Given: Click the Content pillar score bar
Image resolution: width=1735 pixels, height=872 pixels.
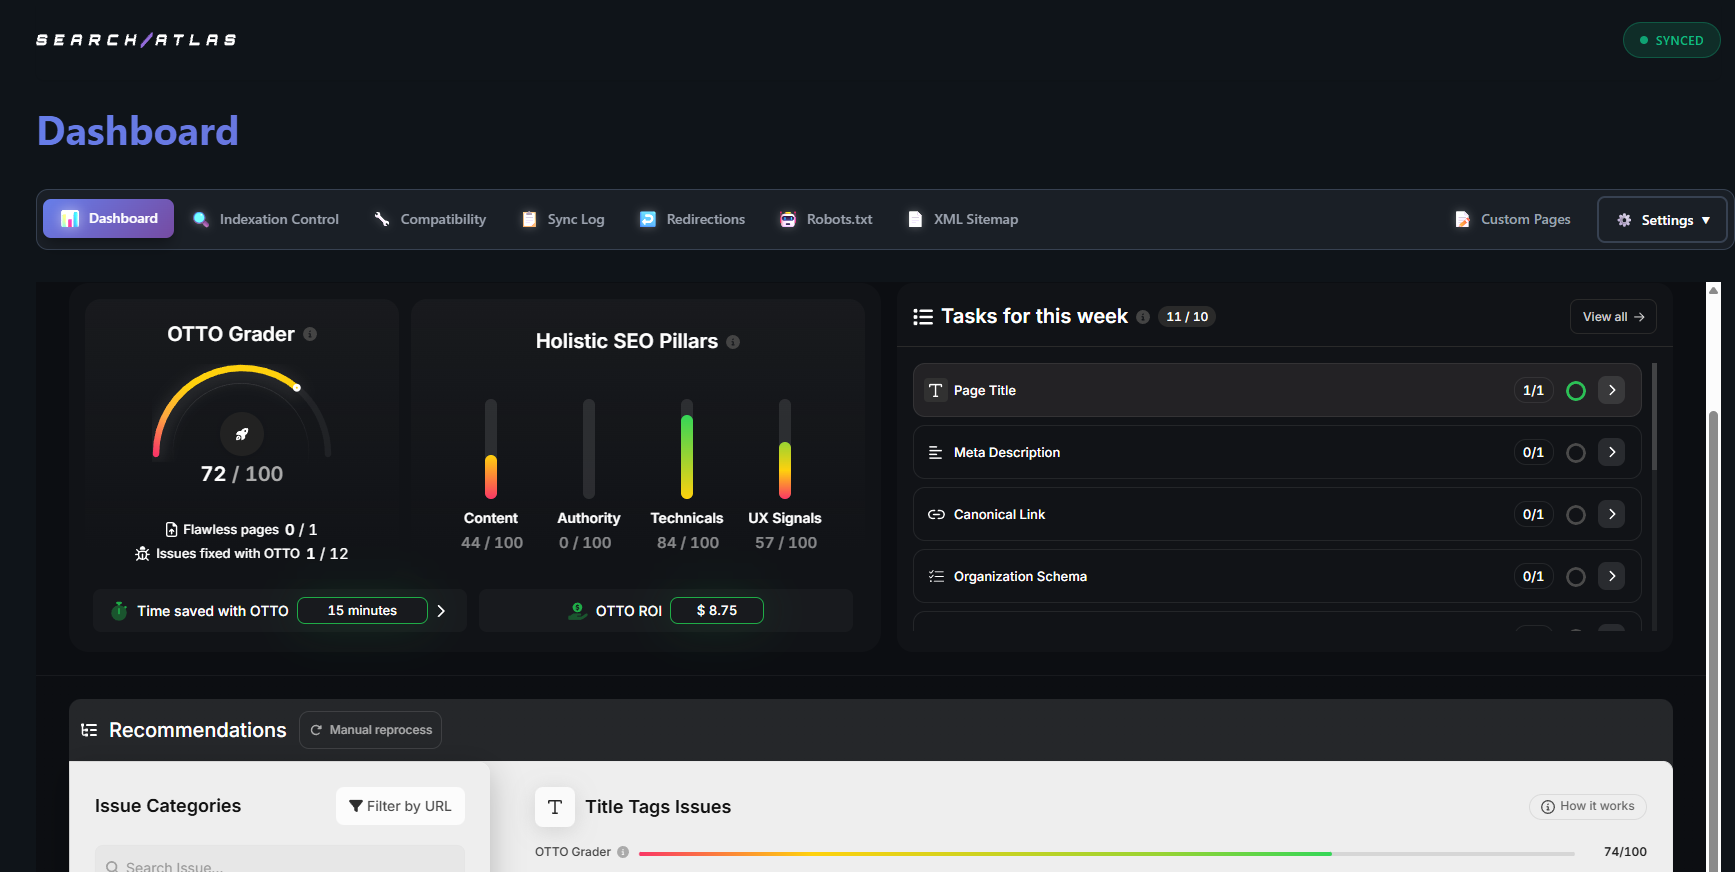Looking at the screenshot, I should click(x=491, y=449).
